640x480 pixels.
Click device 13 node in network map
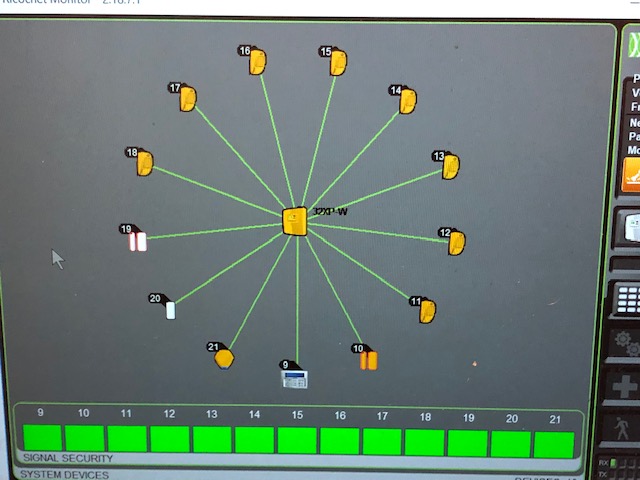[x=451, y=166]
